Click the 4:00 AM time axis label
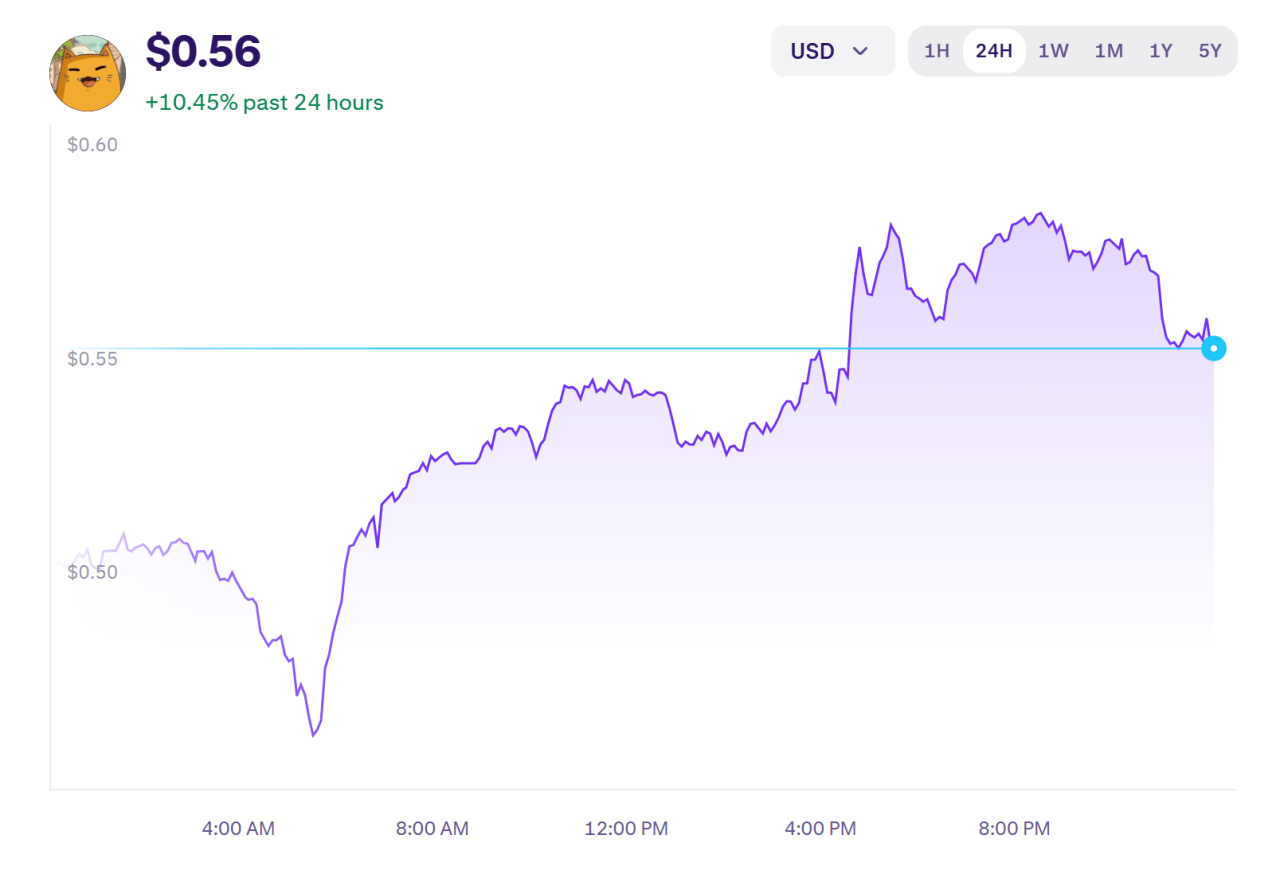 (238, 829)
